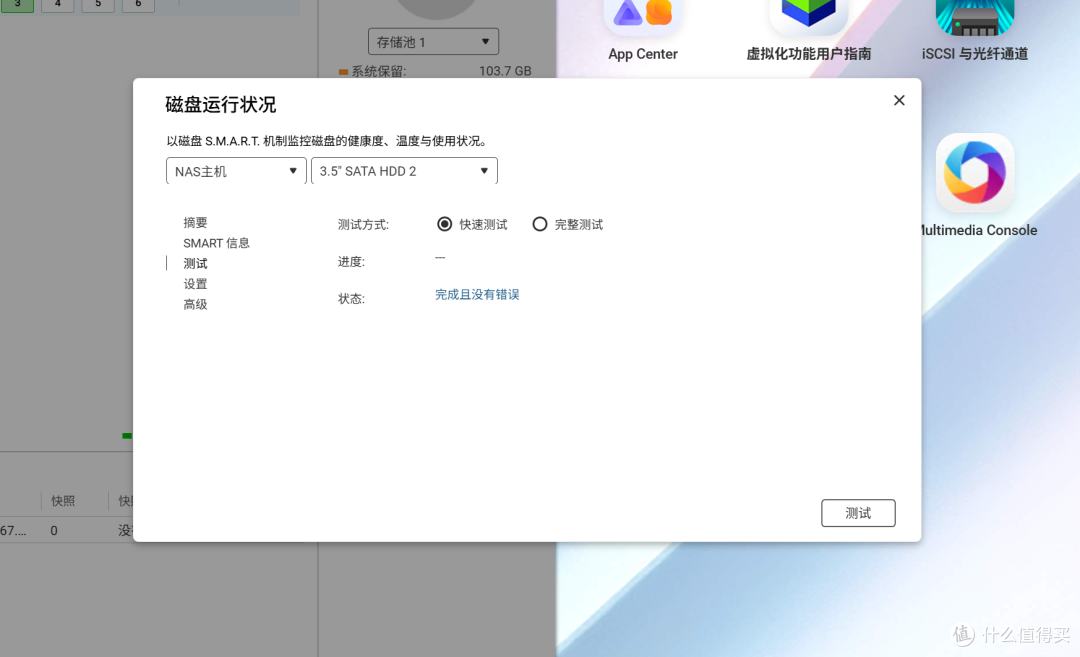The image size is (1080, 657).
Task: Open Multimedia Console desktop icon
Action: (x=975, y=172)
